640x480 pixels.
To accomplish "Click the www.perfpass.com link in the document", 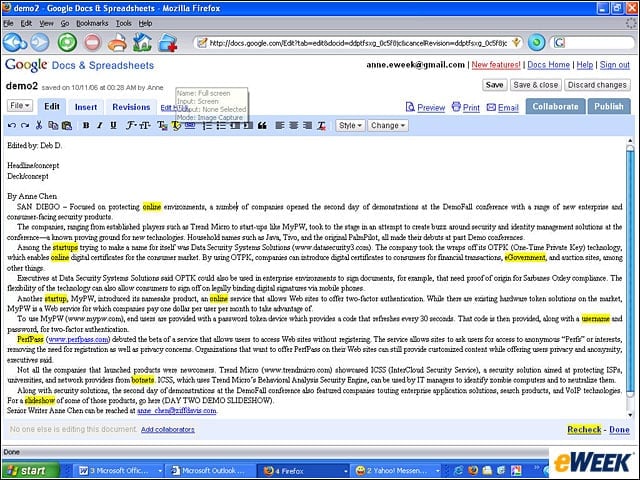I will pos(78,339).
